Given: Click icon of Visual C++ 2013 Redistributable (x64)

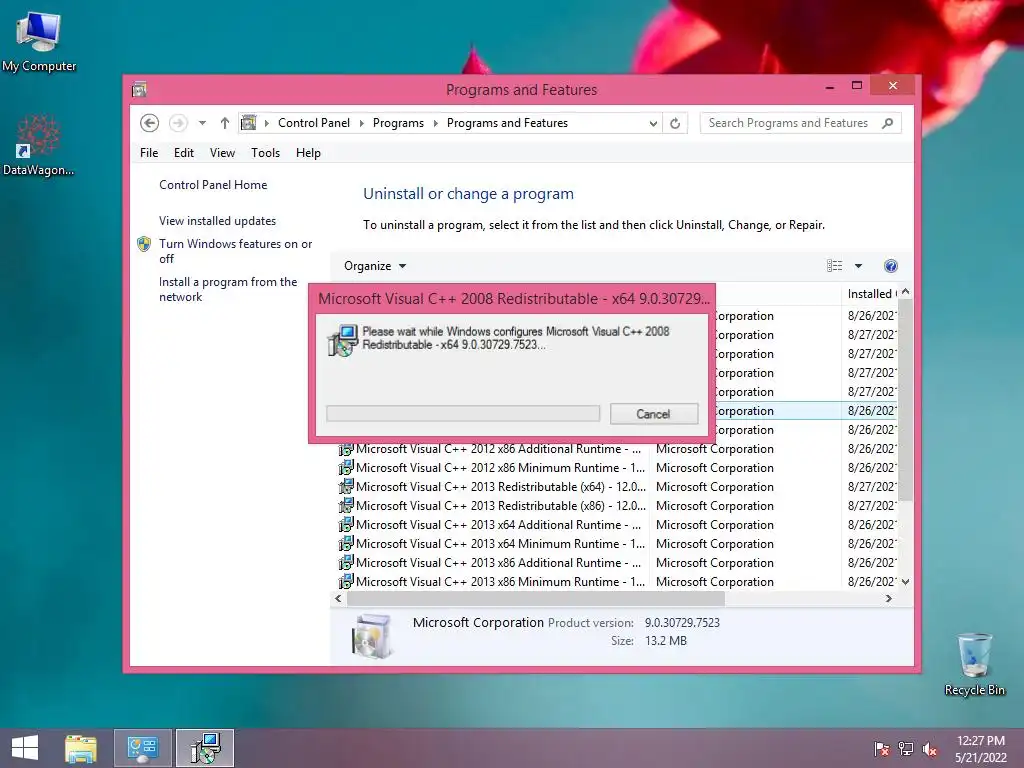Looking at the screenshot, I should [345, 487].
